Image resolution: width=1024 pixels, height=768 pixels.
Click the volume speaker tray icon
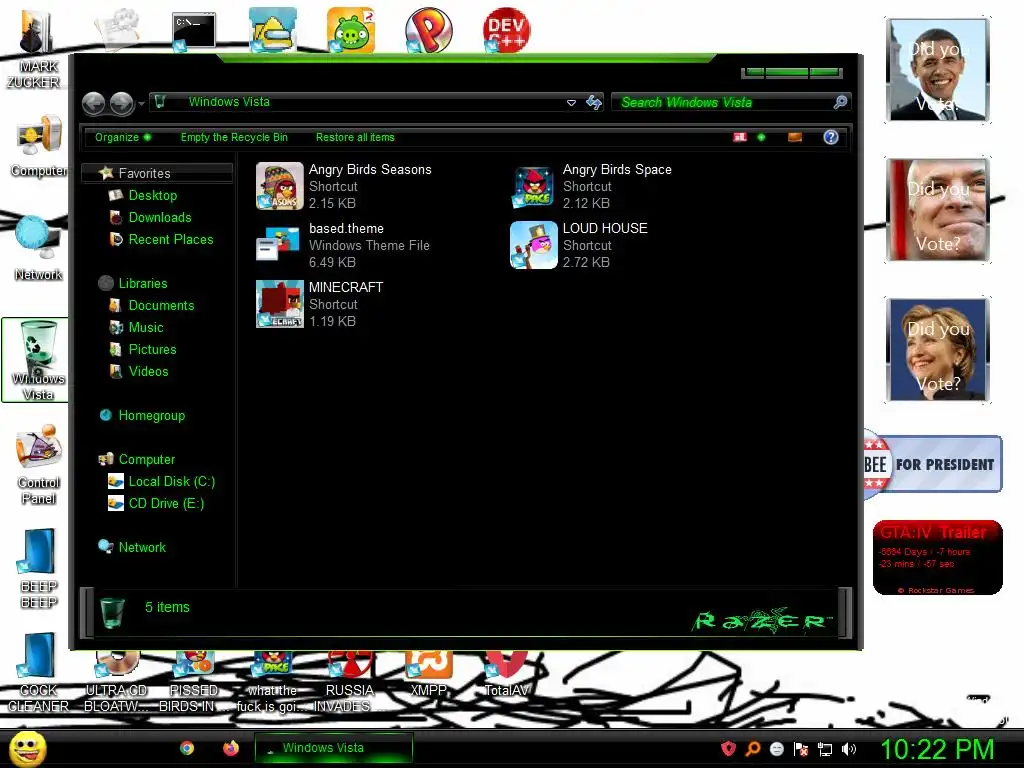[x=849, y=749]
